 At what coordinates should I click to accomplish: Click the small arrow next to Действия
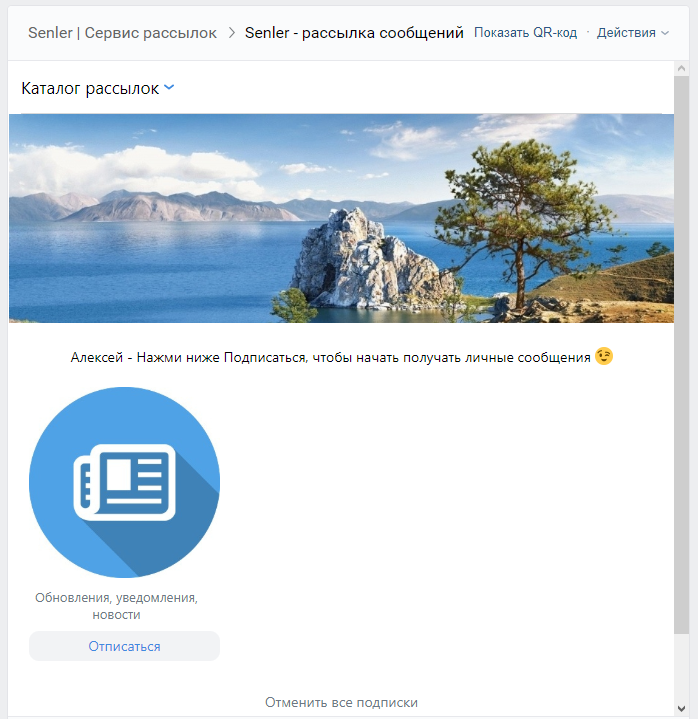tap(665, 33)
